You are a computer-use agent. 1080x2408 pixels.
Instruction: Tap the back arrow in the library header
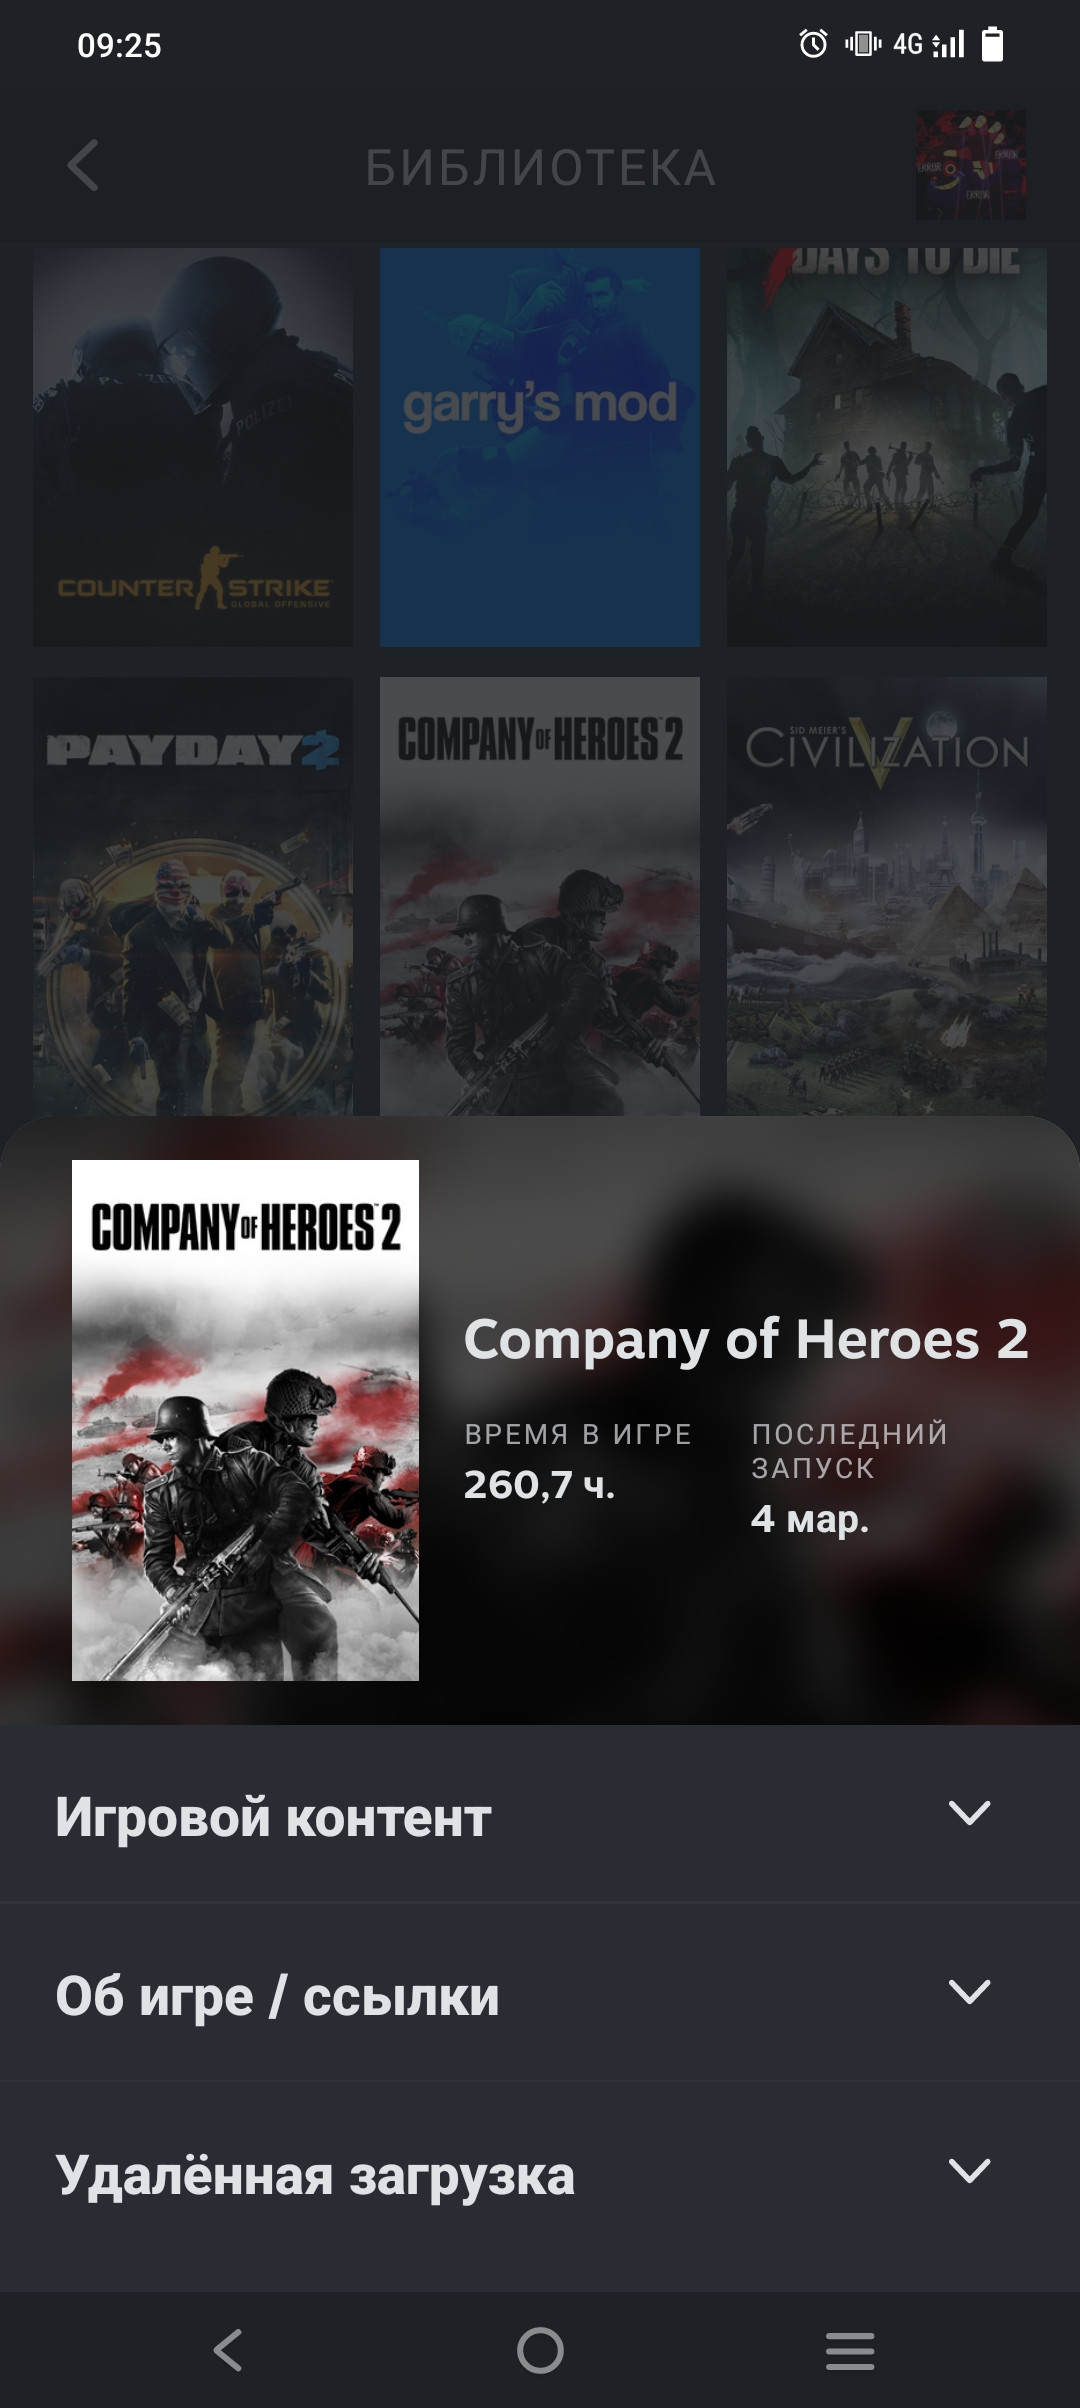[83, 165]
